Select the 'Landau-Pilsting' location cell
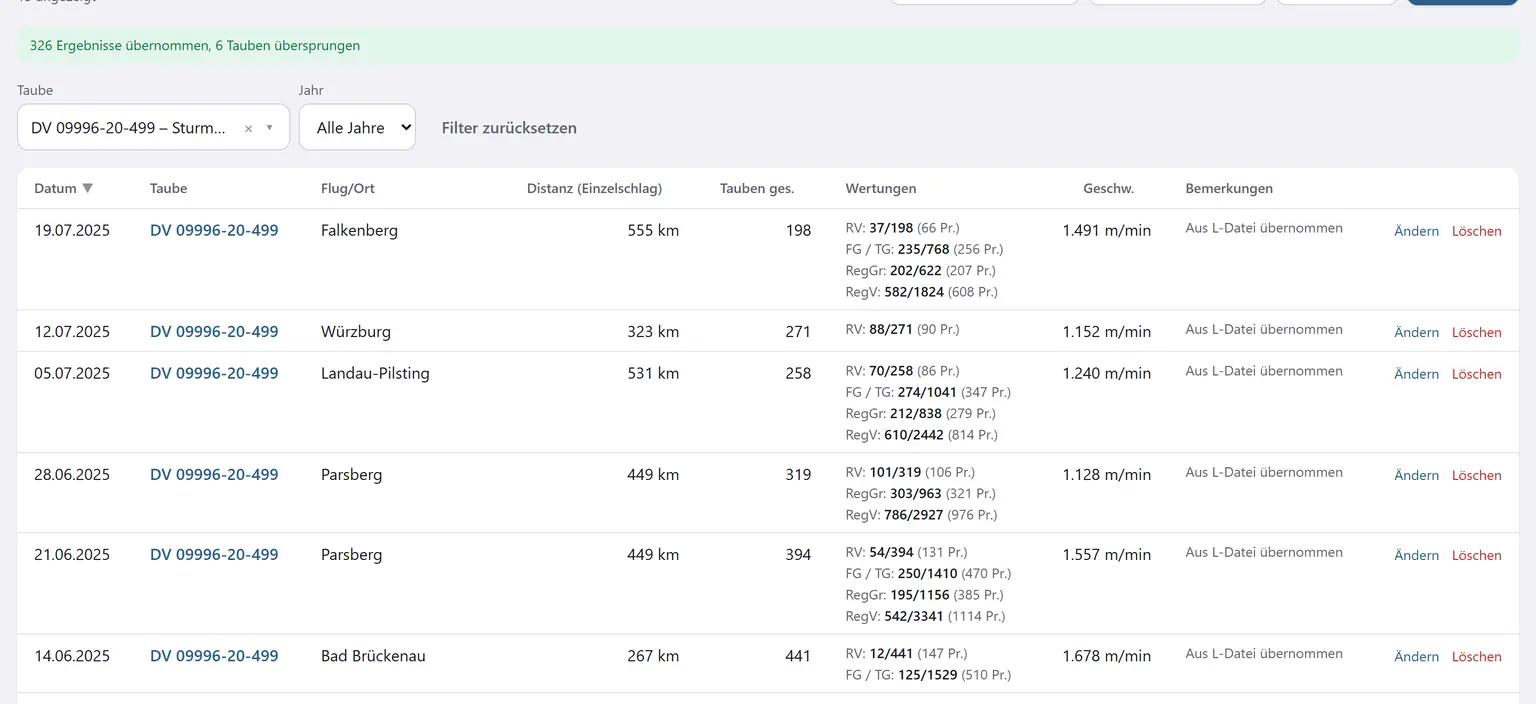The height and width of the screenshot is (704, 1536). (375, 373)
